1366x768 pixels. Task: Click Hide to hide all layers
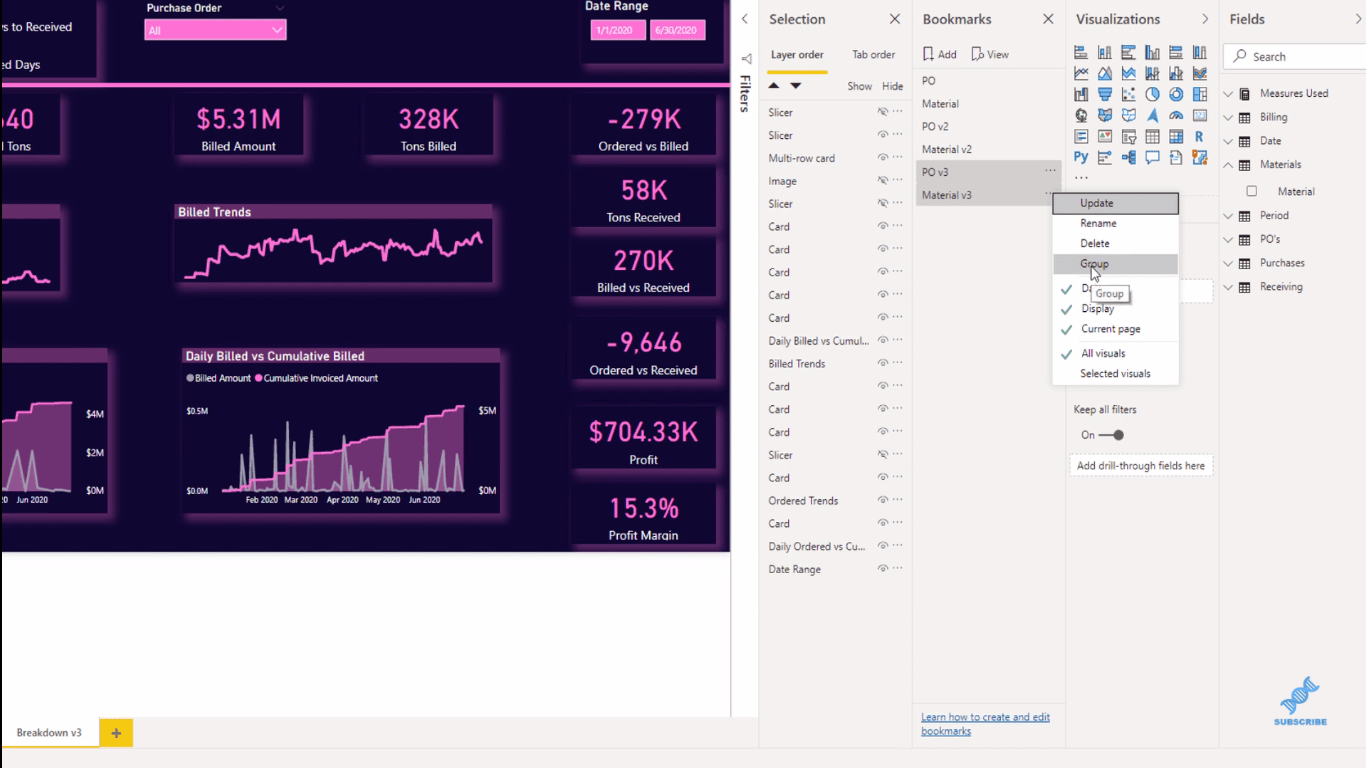(892, 87)
